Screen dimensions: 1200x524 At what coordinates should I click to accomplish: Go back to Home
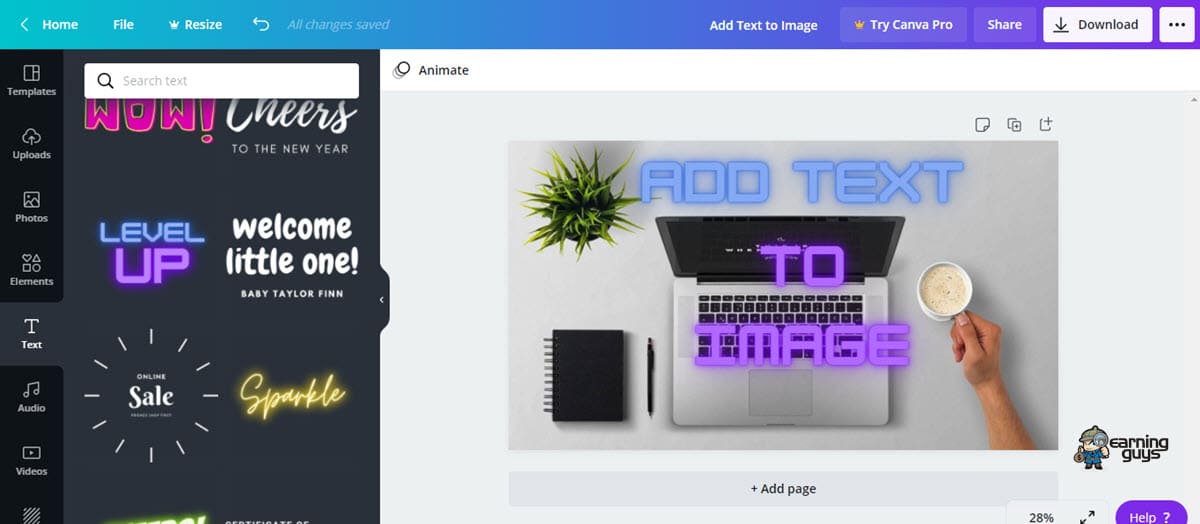tap(49, 24)
